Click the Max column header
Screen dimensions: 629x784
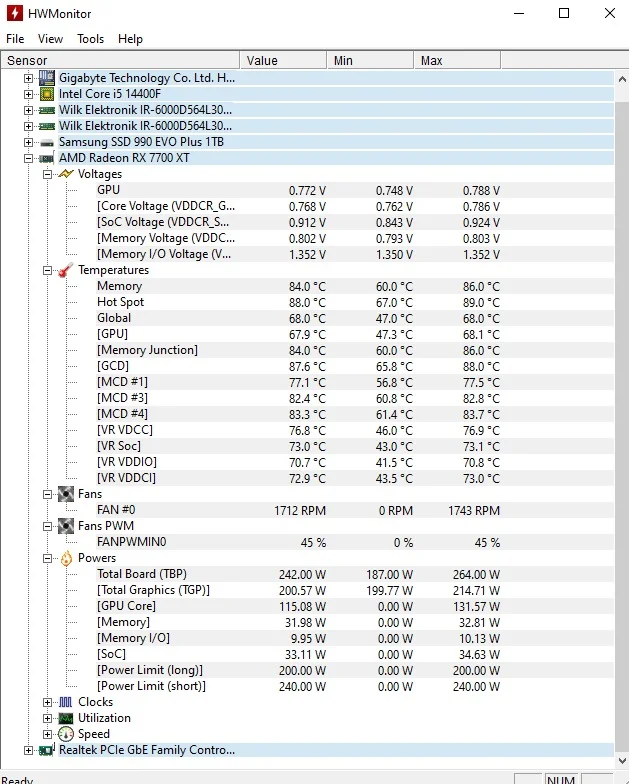click(x=457, y=60)
